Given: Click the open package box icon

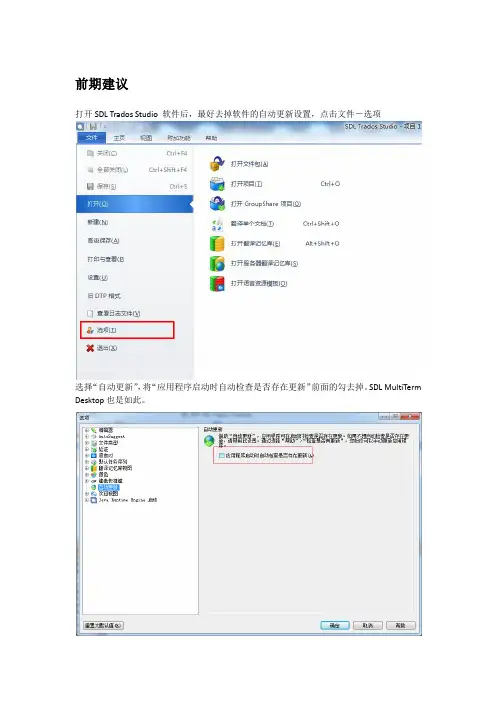Looking at the screenshot, I should pos(217,164).
